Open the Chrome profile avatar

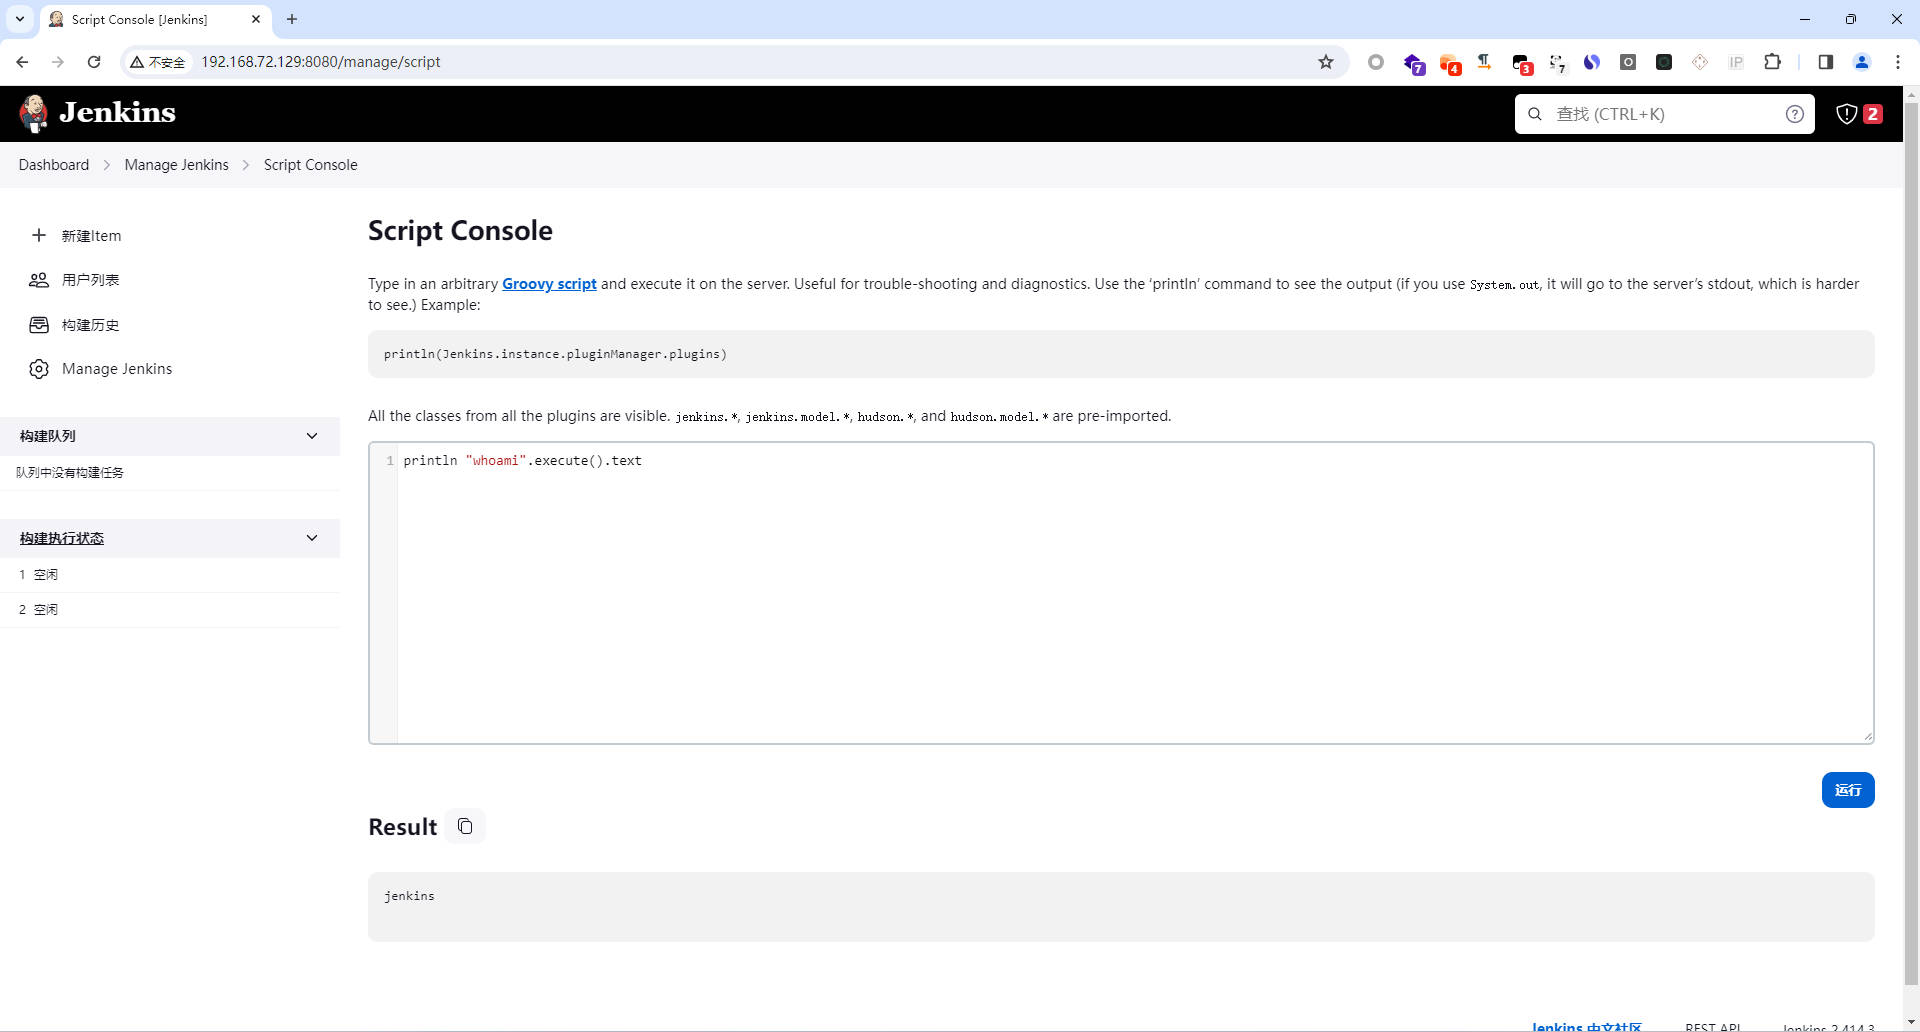tap(1862, 62)
